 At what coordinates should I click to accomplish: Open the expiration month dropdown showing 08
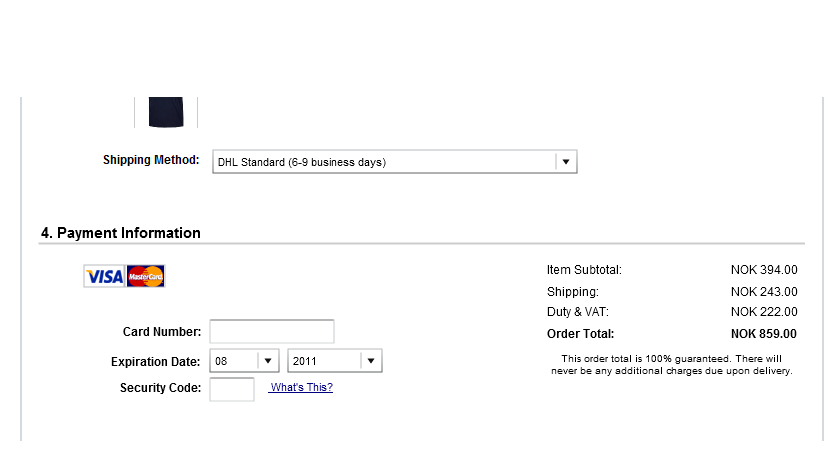(x=244, y=361)
